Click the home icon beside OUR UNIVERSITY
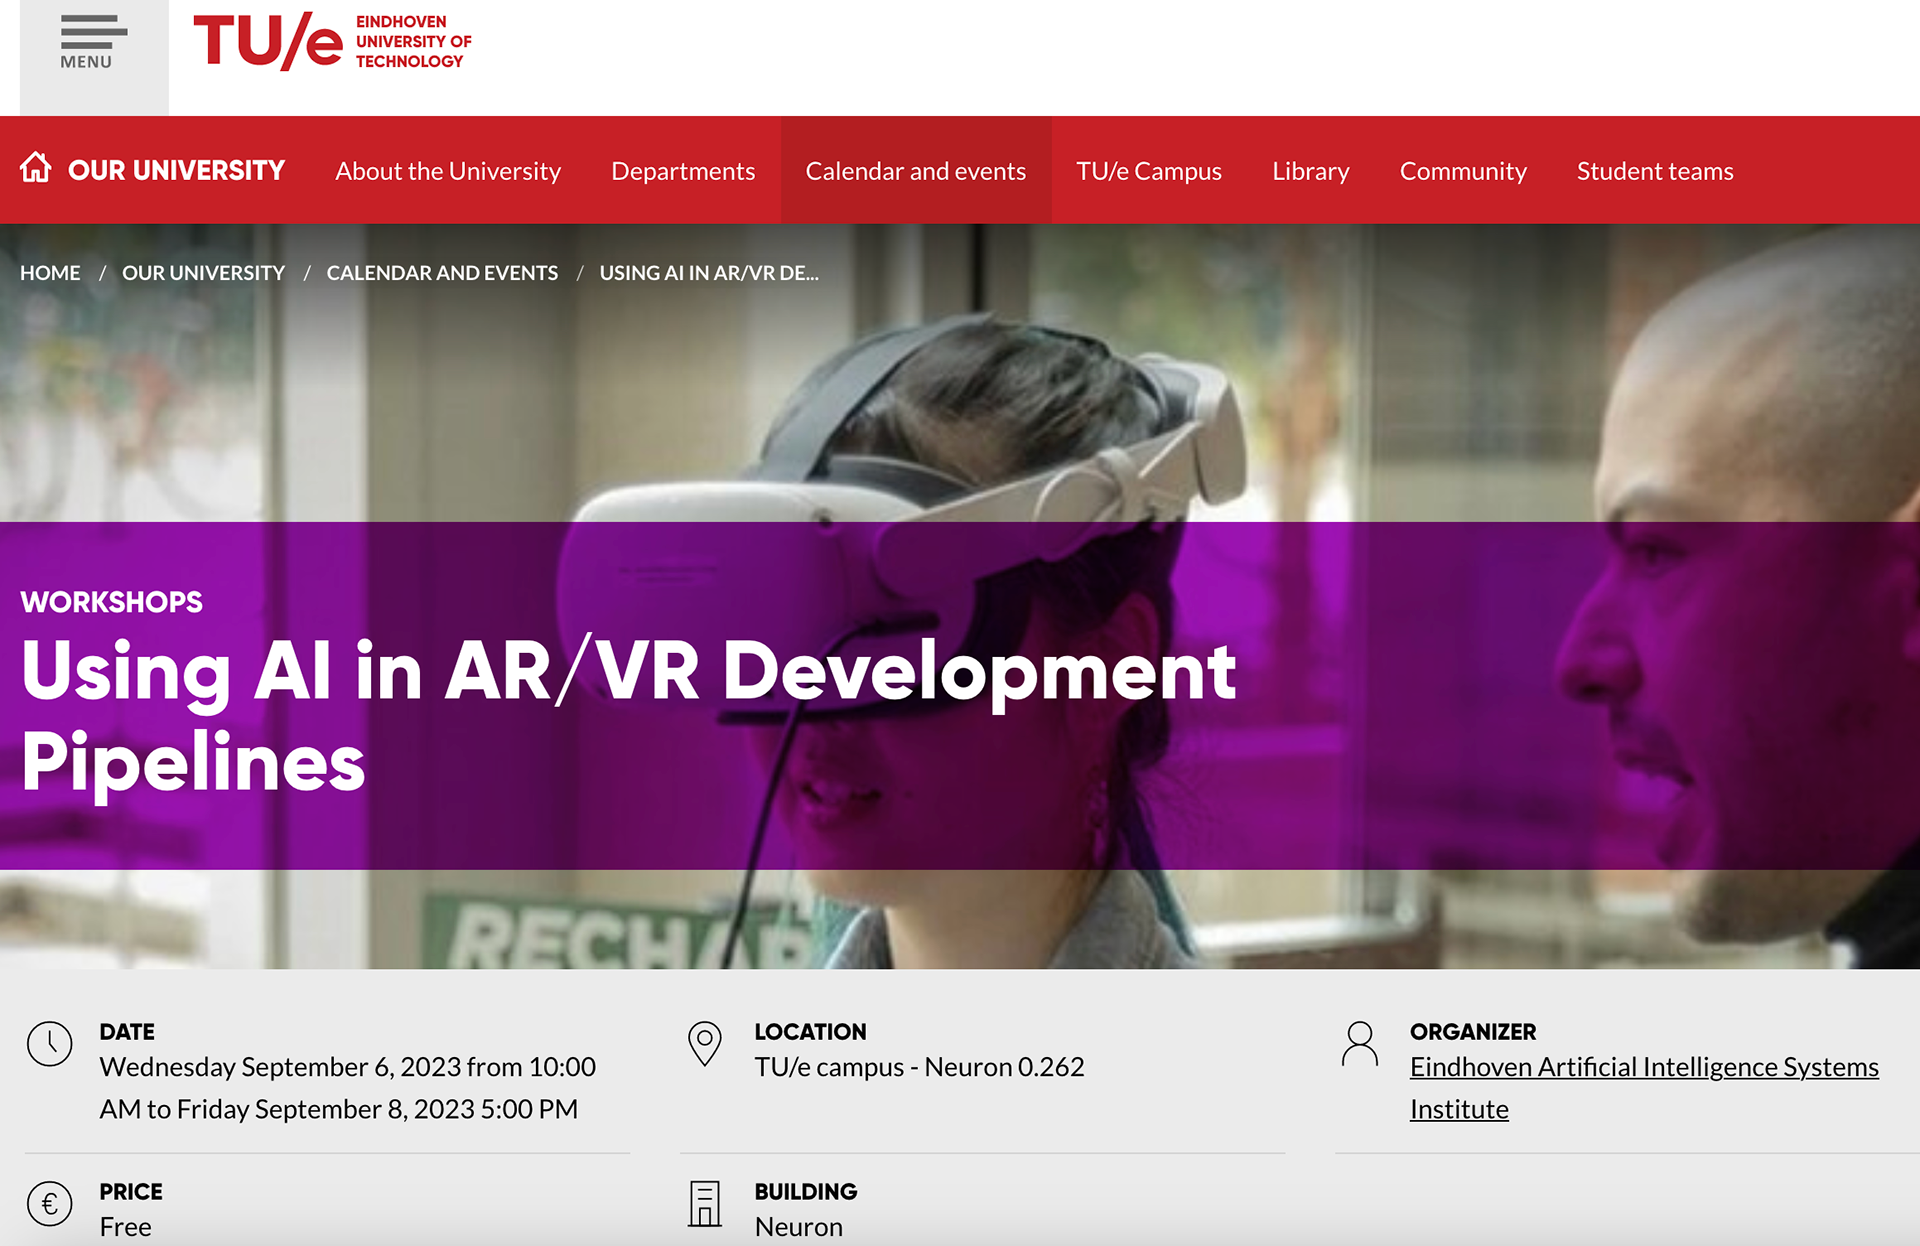 pyautogui.click(x=36, y=168)
